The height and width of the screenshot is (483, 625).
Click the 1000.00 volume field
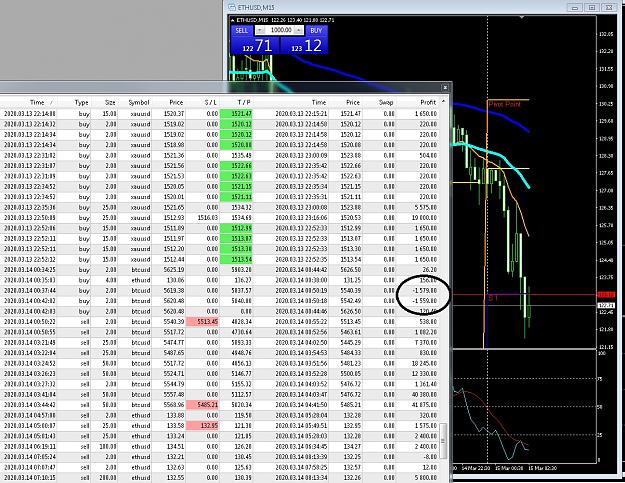279,30
